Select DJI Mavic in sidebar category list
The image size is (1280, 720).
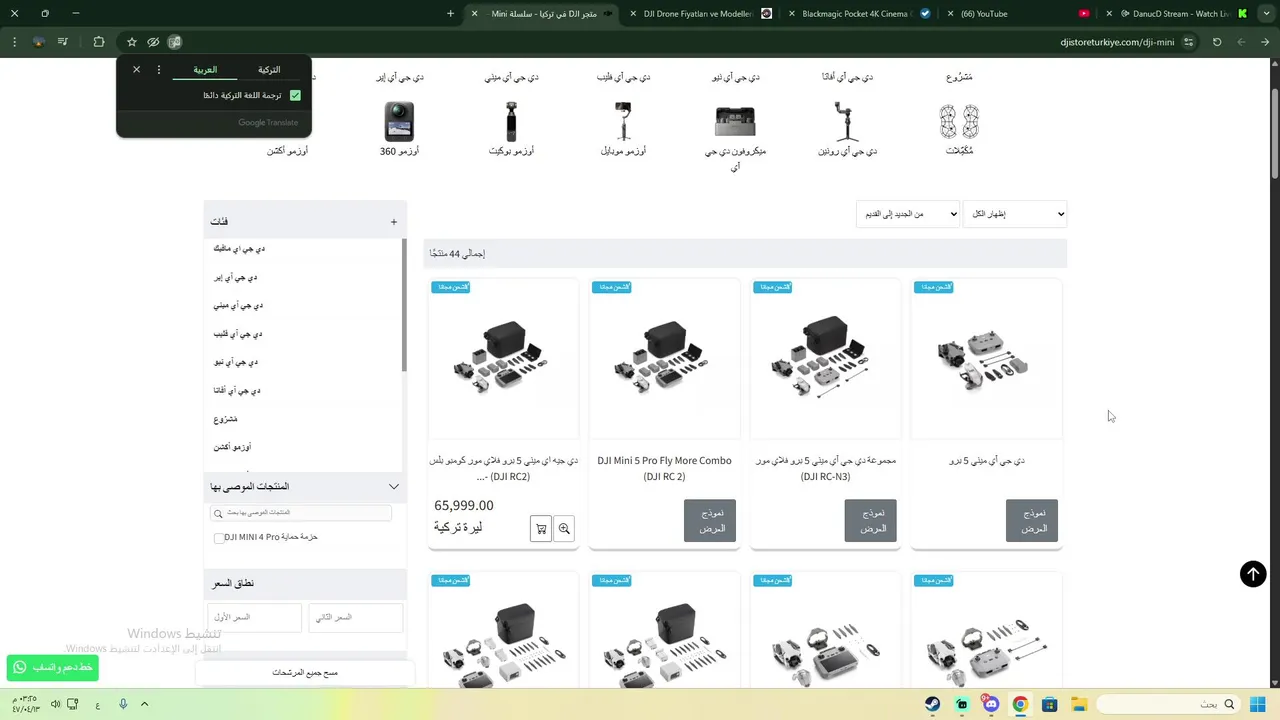[x=239, y=249]
